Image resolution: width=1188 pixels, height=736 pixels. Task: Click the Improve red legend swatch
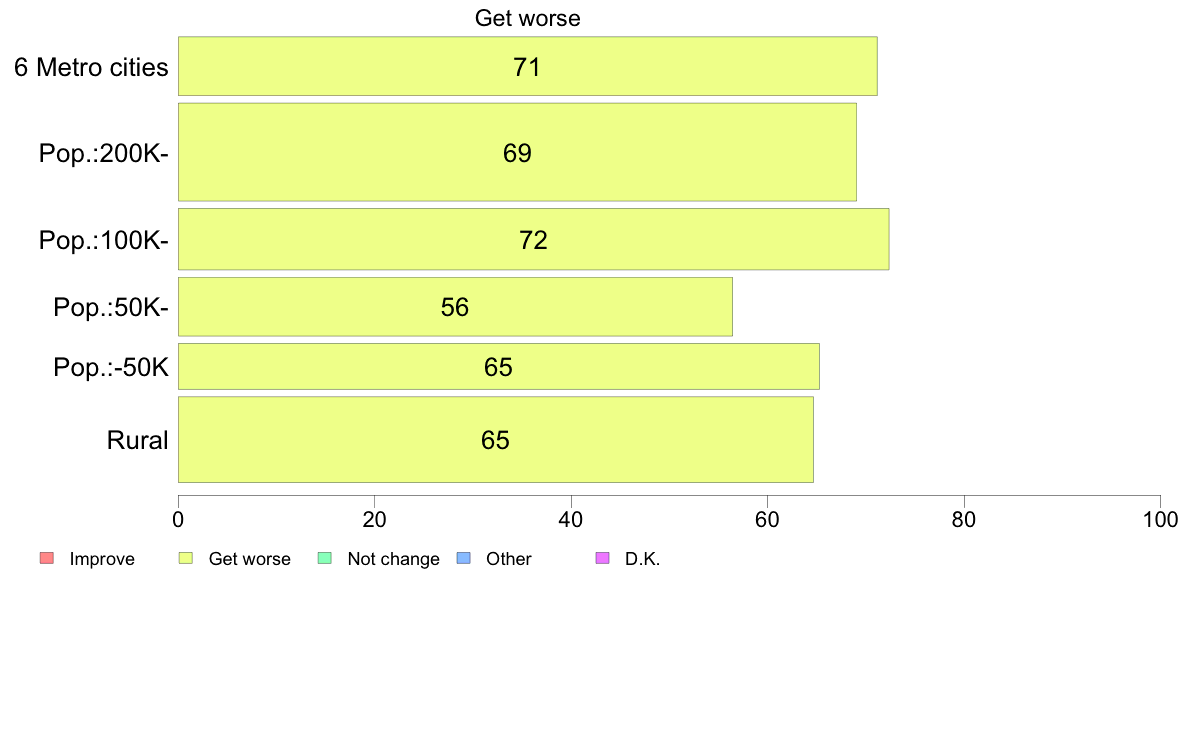click(47, 559)
